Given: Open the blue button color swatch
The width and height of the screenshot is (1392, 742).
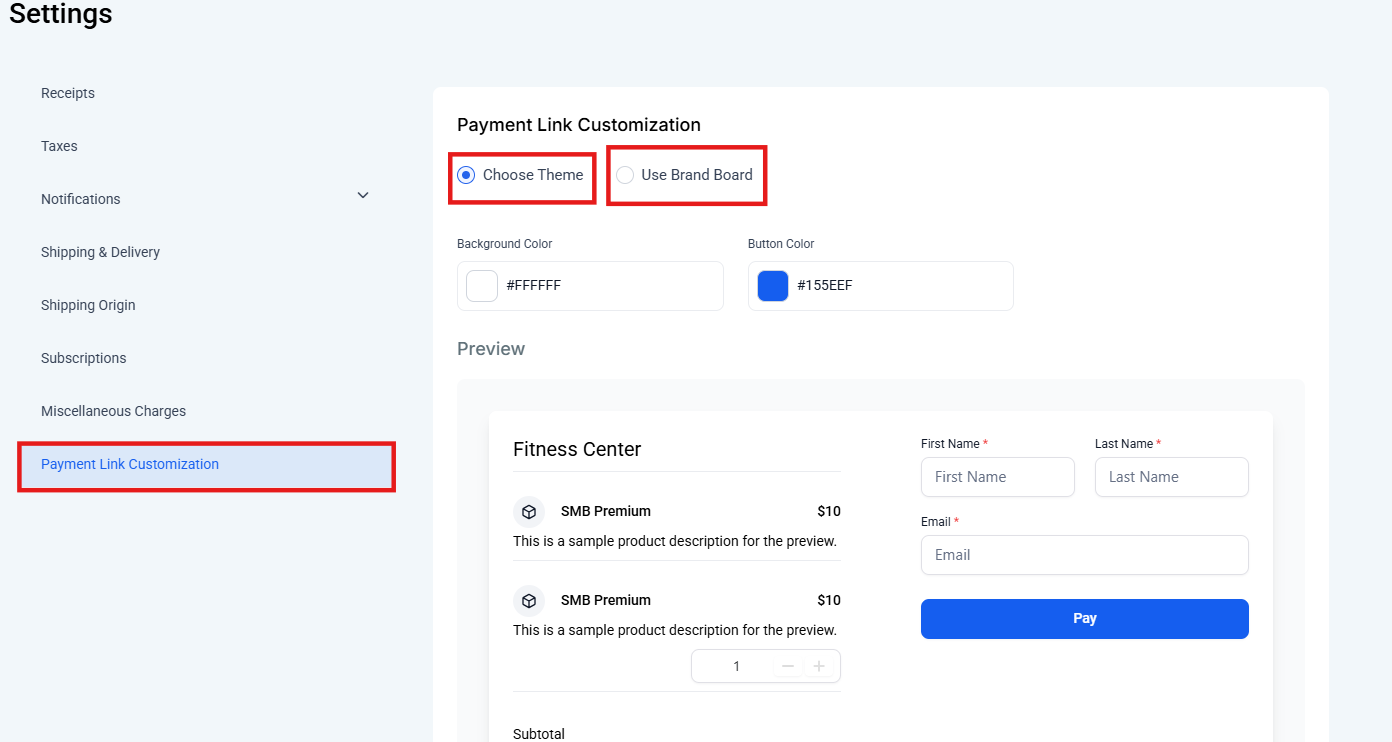Looking at the screenshot, I should click(x=773, y=286).
